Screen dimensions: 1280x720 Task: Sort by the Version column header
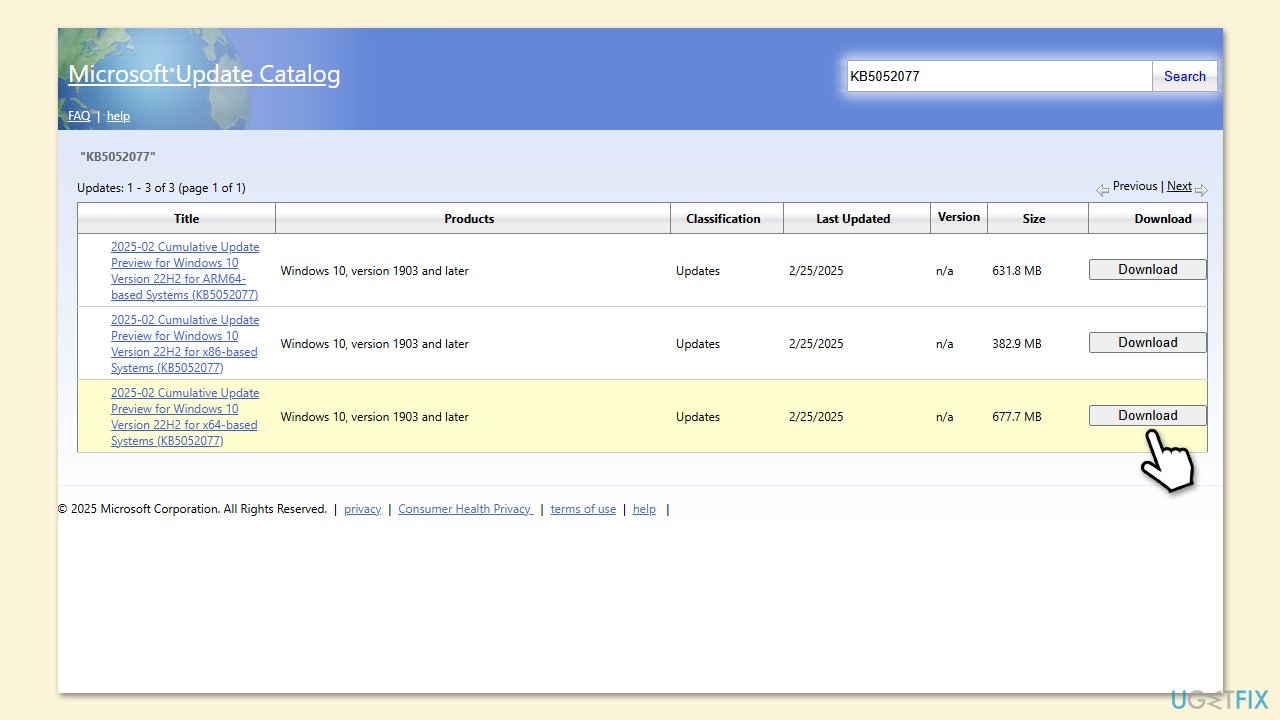959,217
